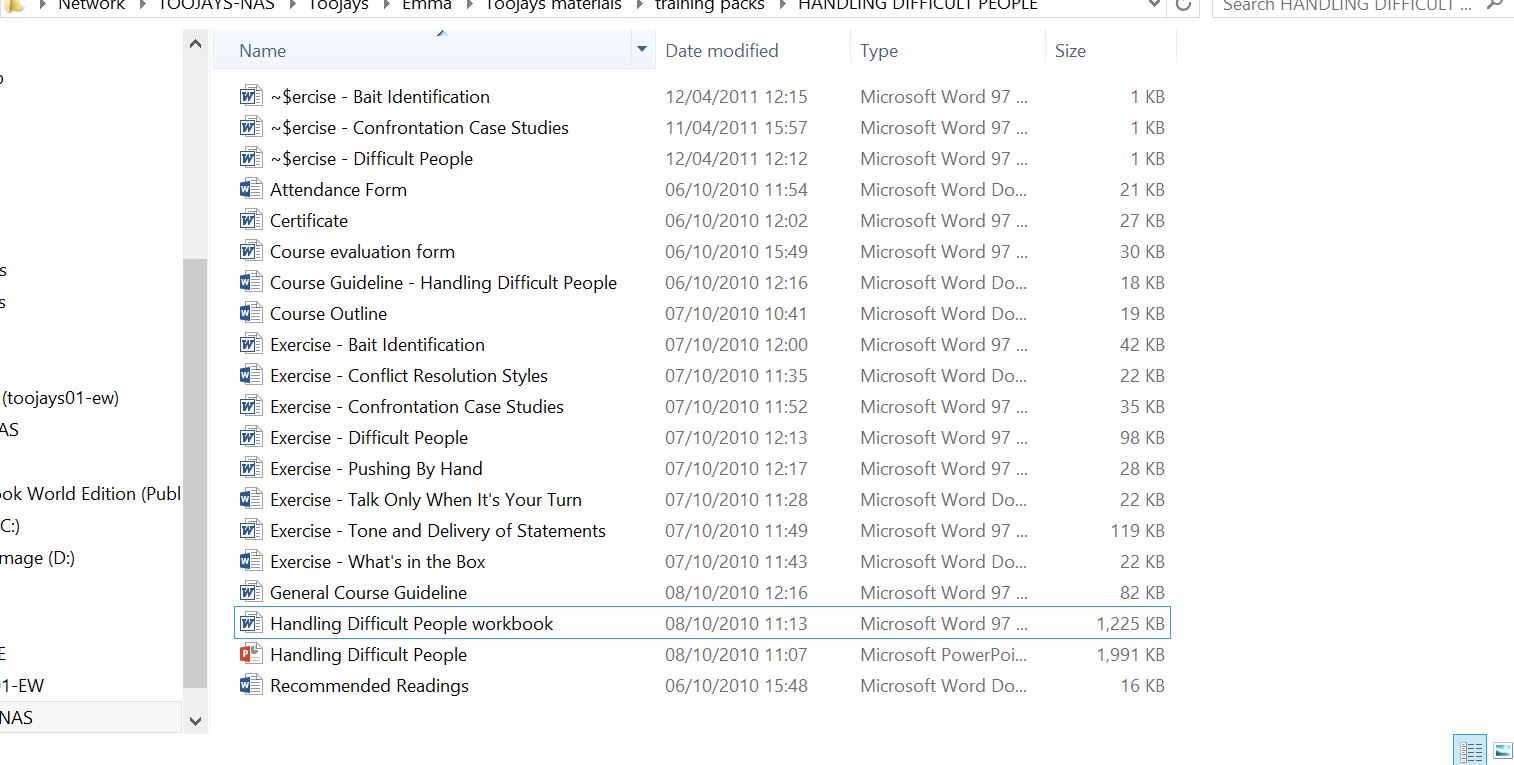Click Word icon of Handling Difficult People workbook

251,623
